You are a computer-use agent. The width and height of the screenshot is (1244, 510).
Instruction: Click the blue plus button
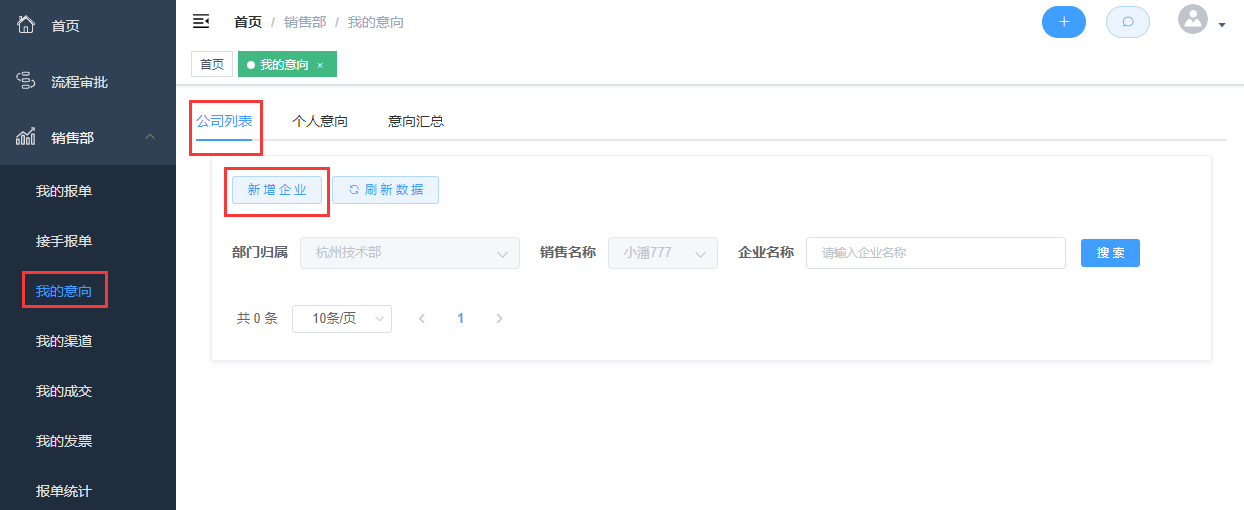coord(1063,22)
